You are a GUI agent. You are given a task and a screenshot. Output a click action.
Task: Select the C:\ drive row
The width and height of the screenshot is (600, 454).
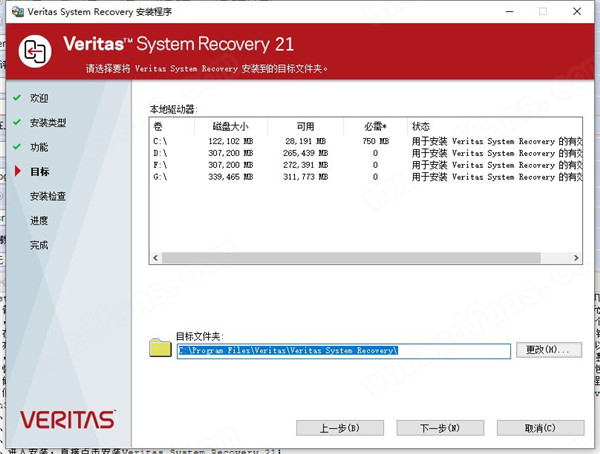(x=367, y=141)
